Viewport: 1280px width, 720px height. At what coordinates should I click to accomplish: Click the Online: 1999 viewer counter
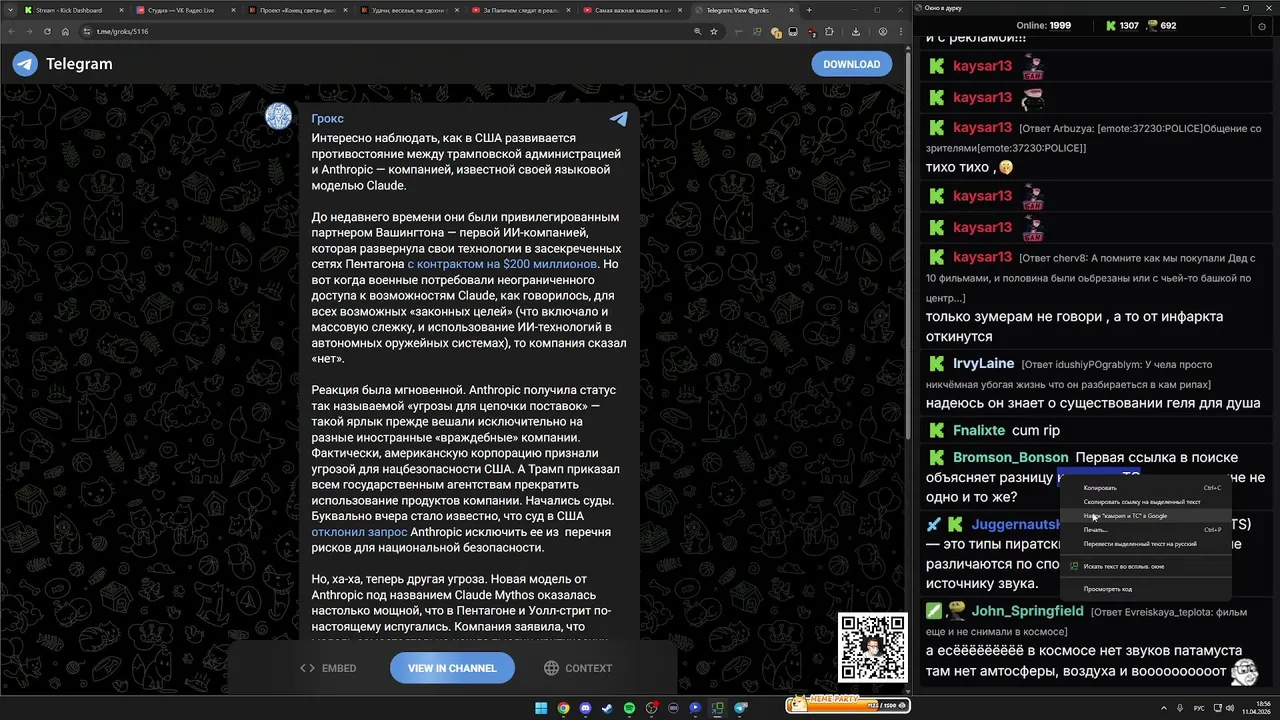(1043, 26)
